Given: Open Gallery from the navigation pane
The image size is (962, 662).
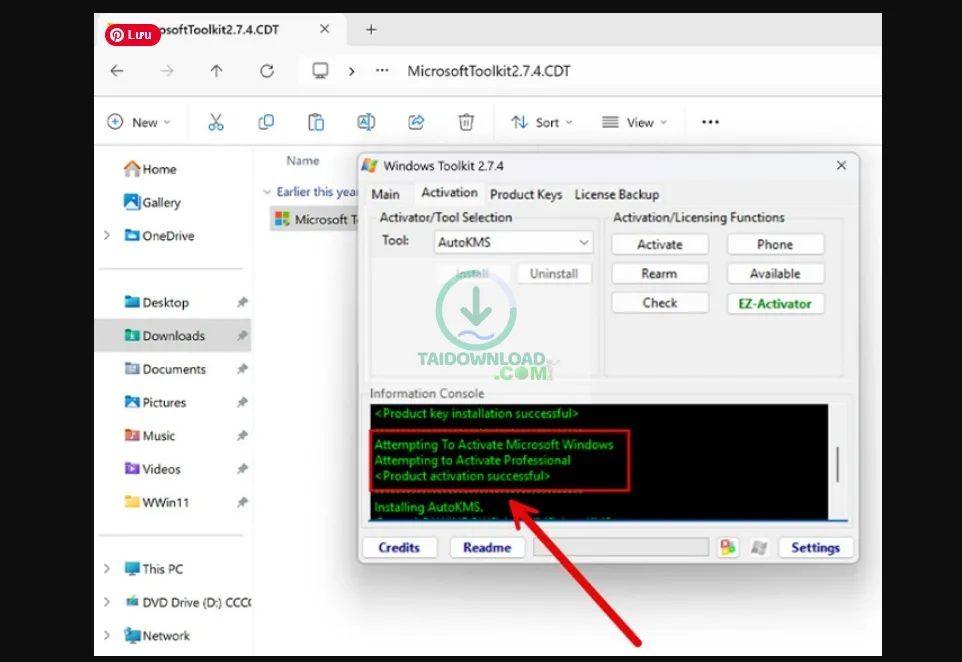Looking at the screenshot, I should click(159, 202).
